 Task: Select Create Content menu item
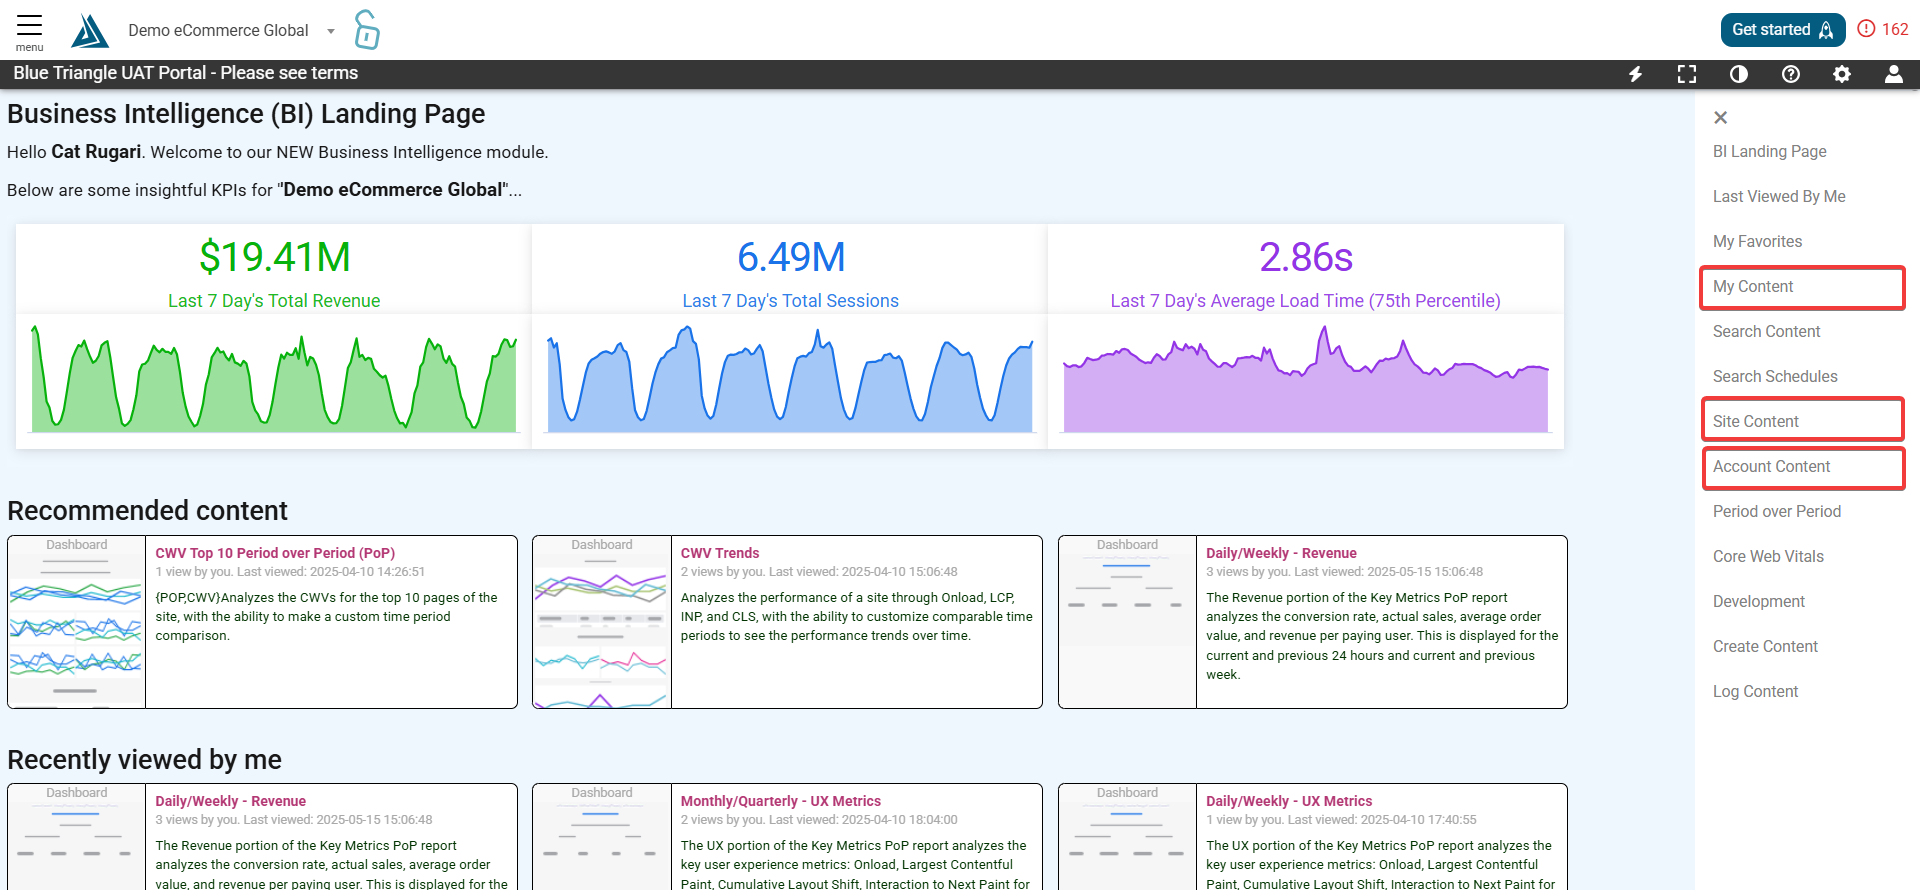(1765, 646)
